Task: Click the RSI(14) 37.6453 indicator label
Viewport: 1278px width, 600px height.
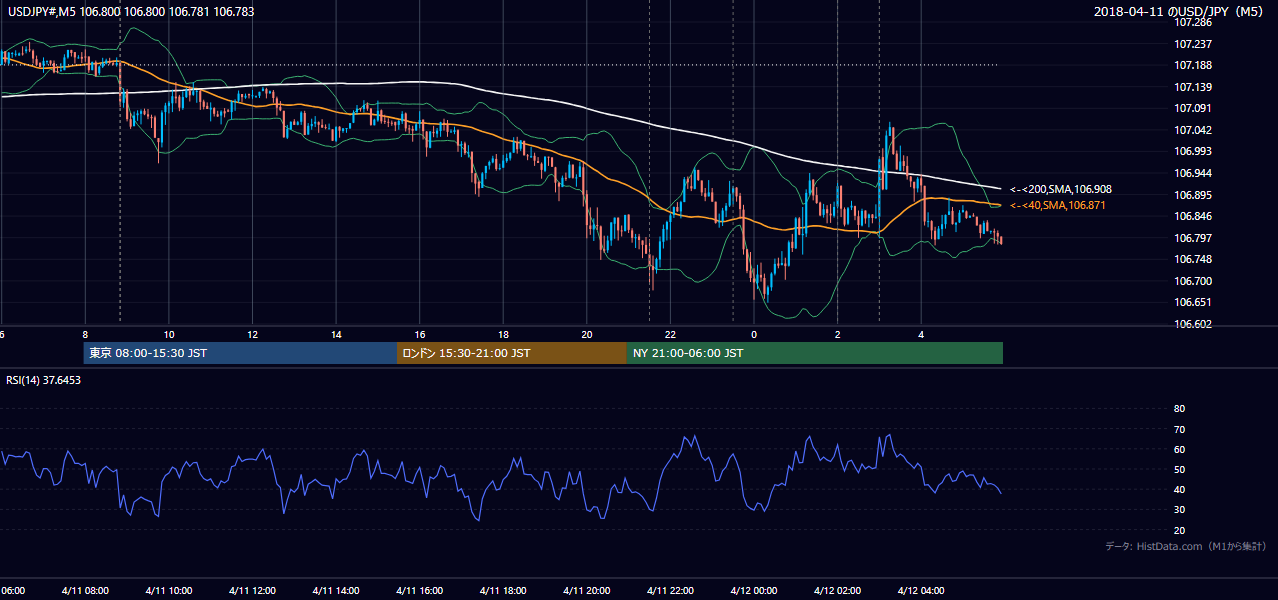Action: pos(44,380)
